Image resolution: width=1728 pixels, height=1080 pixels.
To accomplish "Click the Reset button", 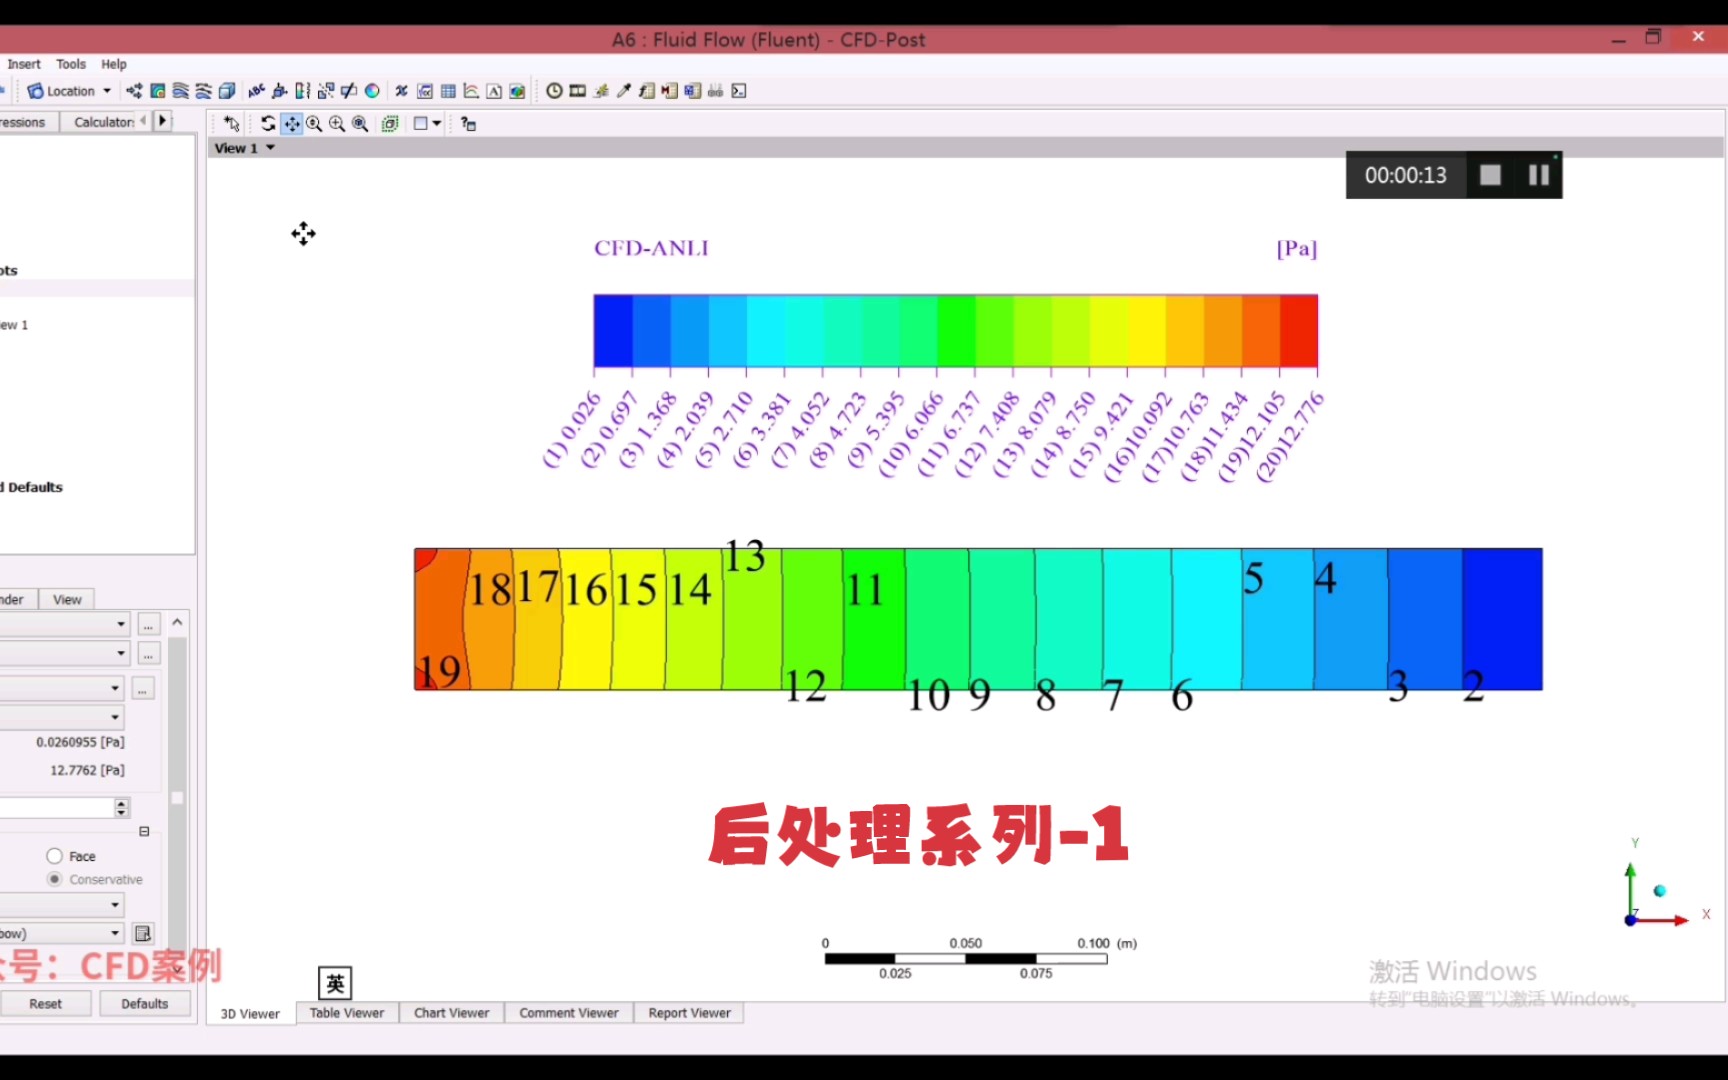I will coord(45,1003).
